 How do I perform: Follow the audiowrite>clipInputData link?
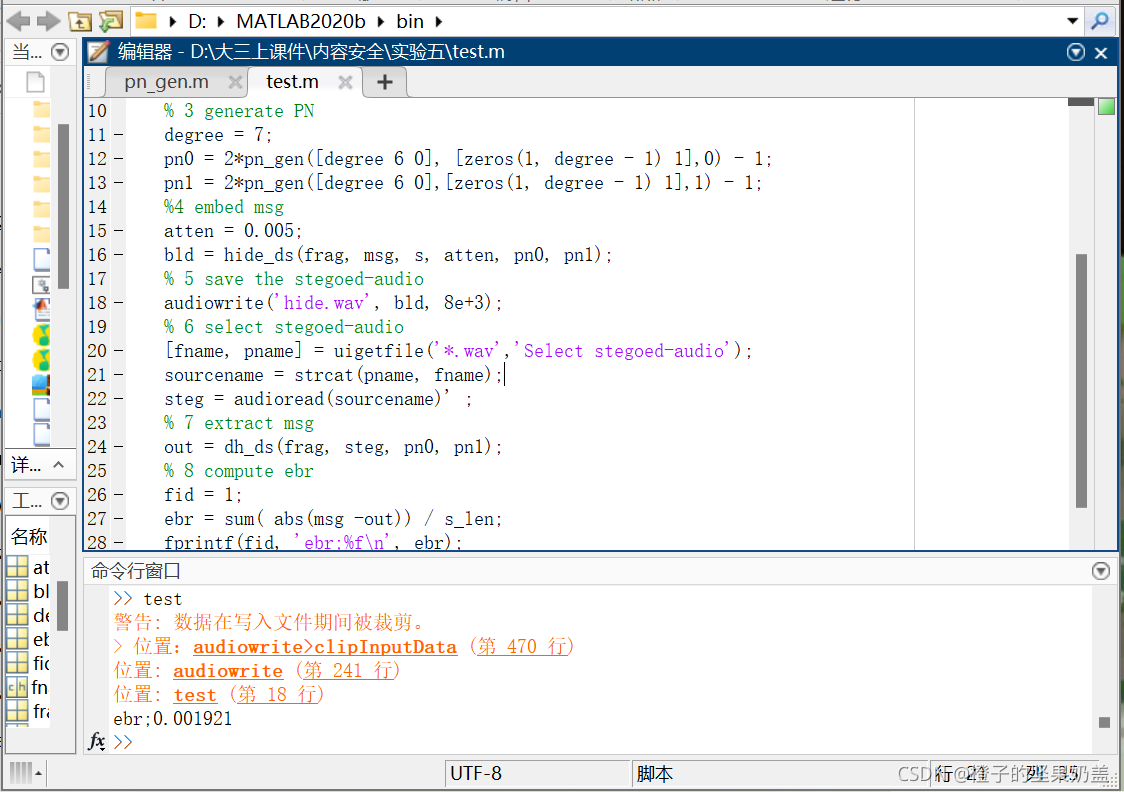tap(325, 647)
